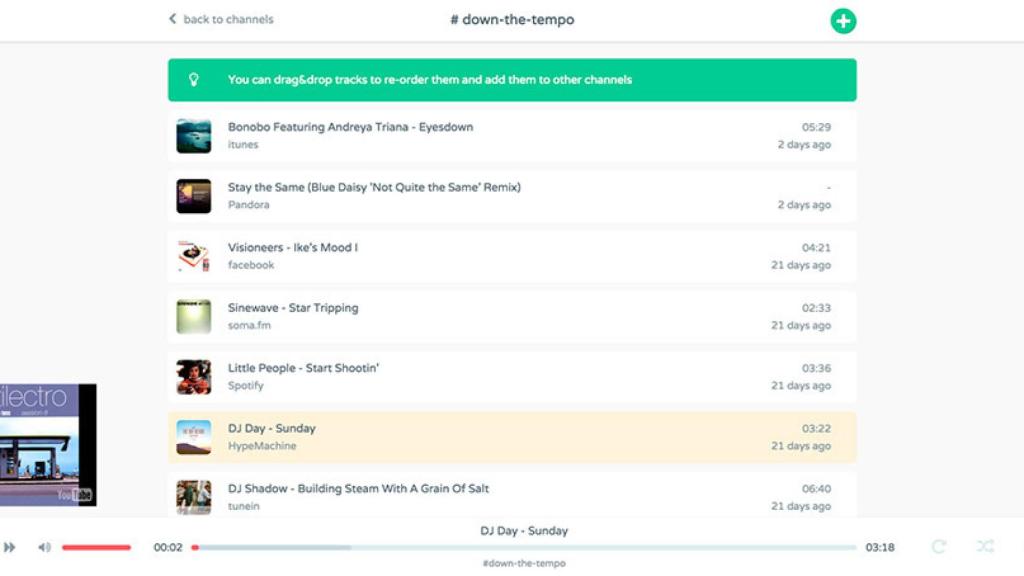This screenshot has height=576, width=1024.
Task: Go back to channels
Action: (221, 19)
